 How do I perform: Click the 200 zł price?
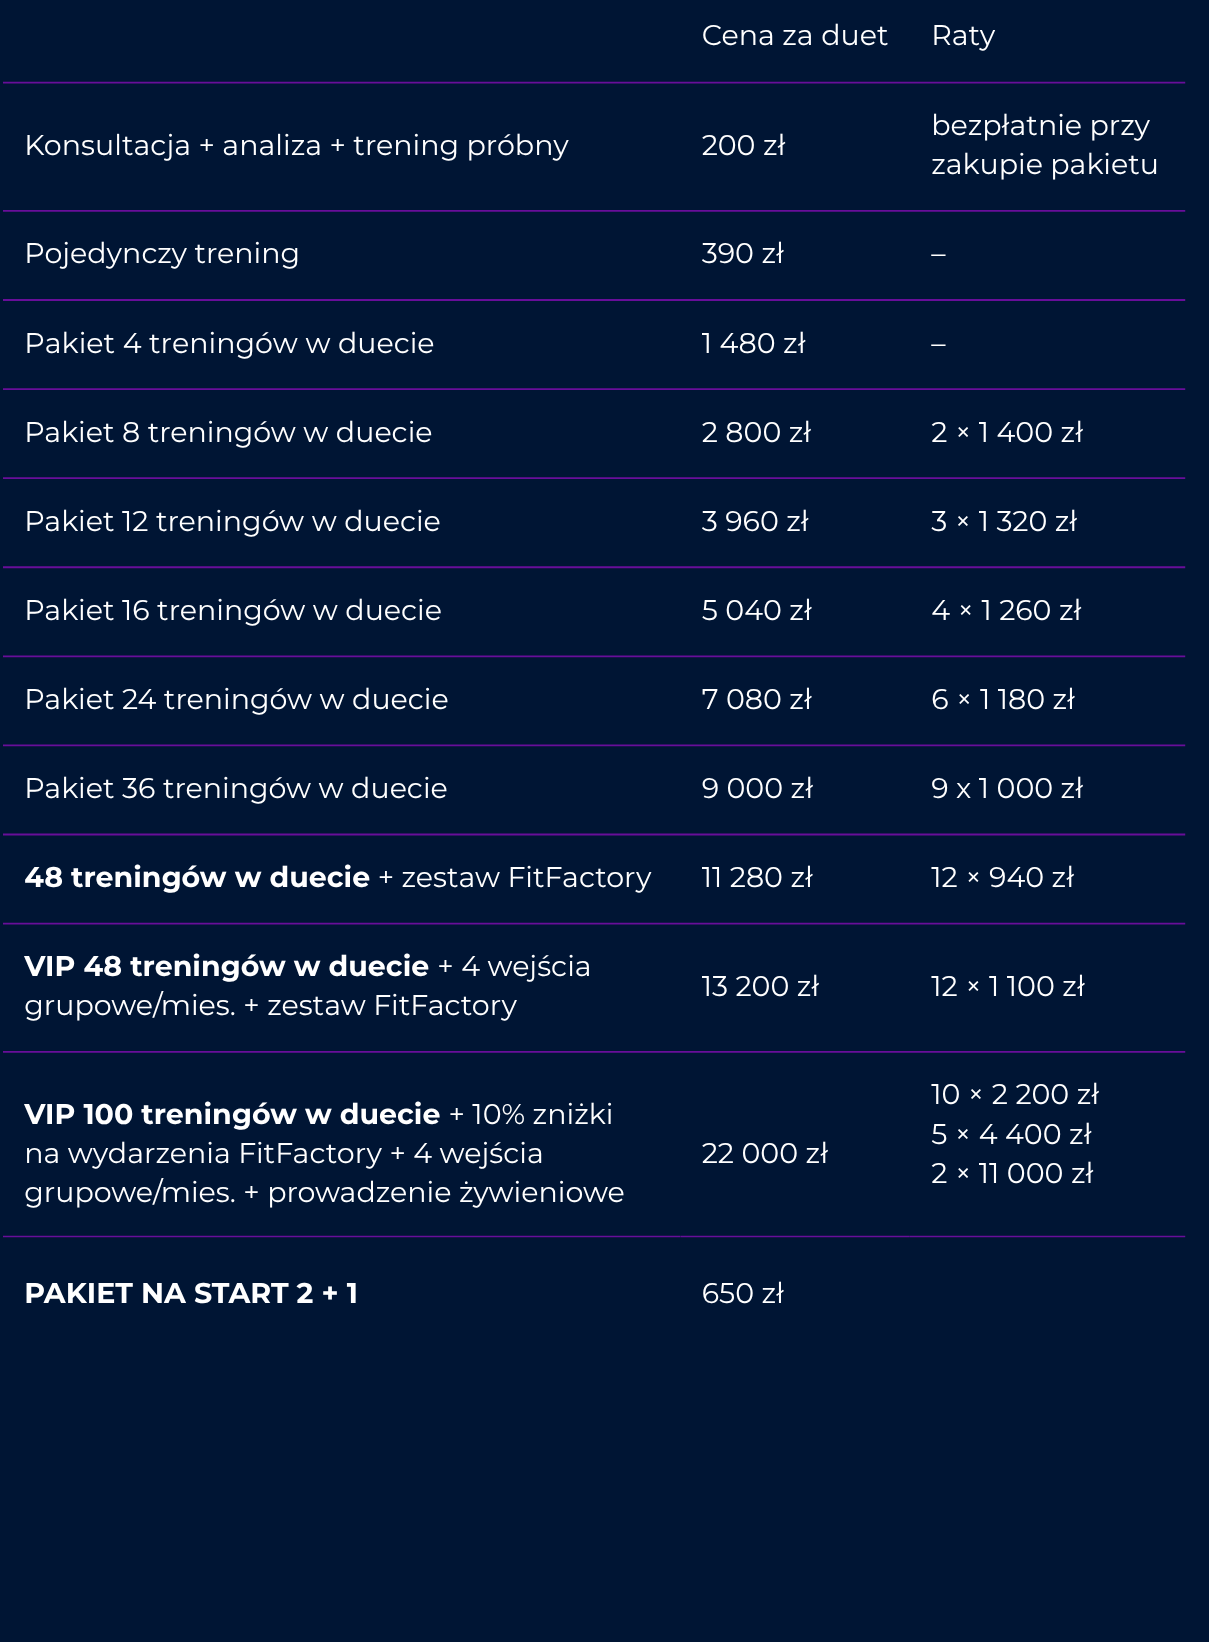point(743,146)
